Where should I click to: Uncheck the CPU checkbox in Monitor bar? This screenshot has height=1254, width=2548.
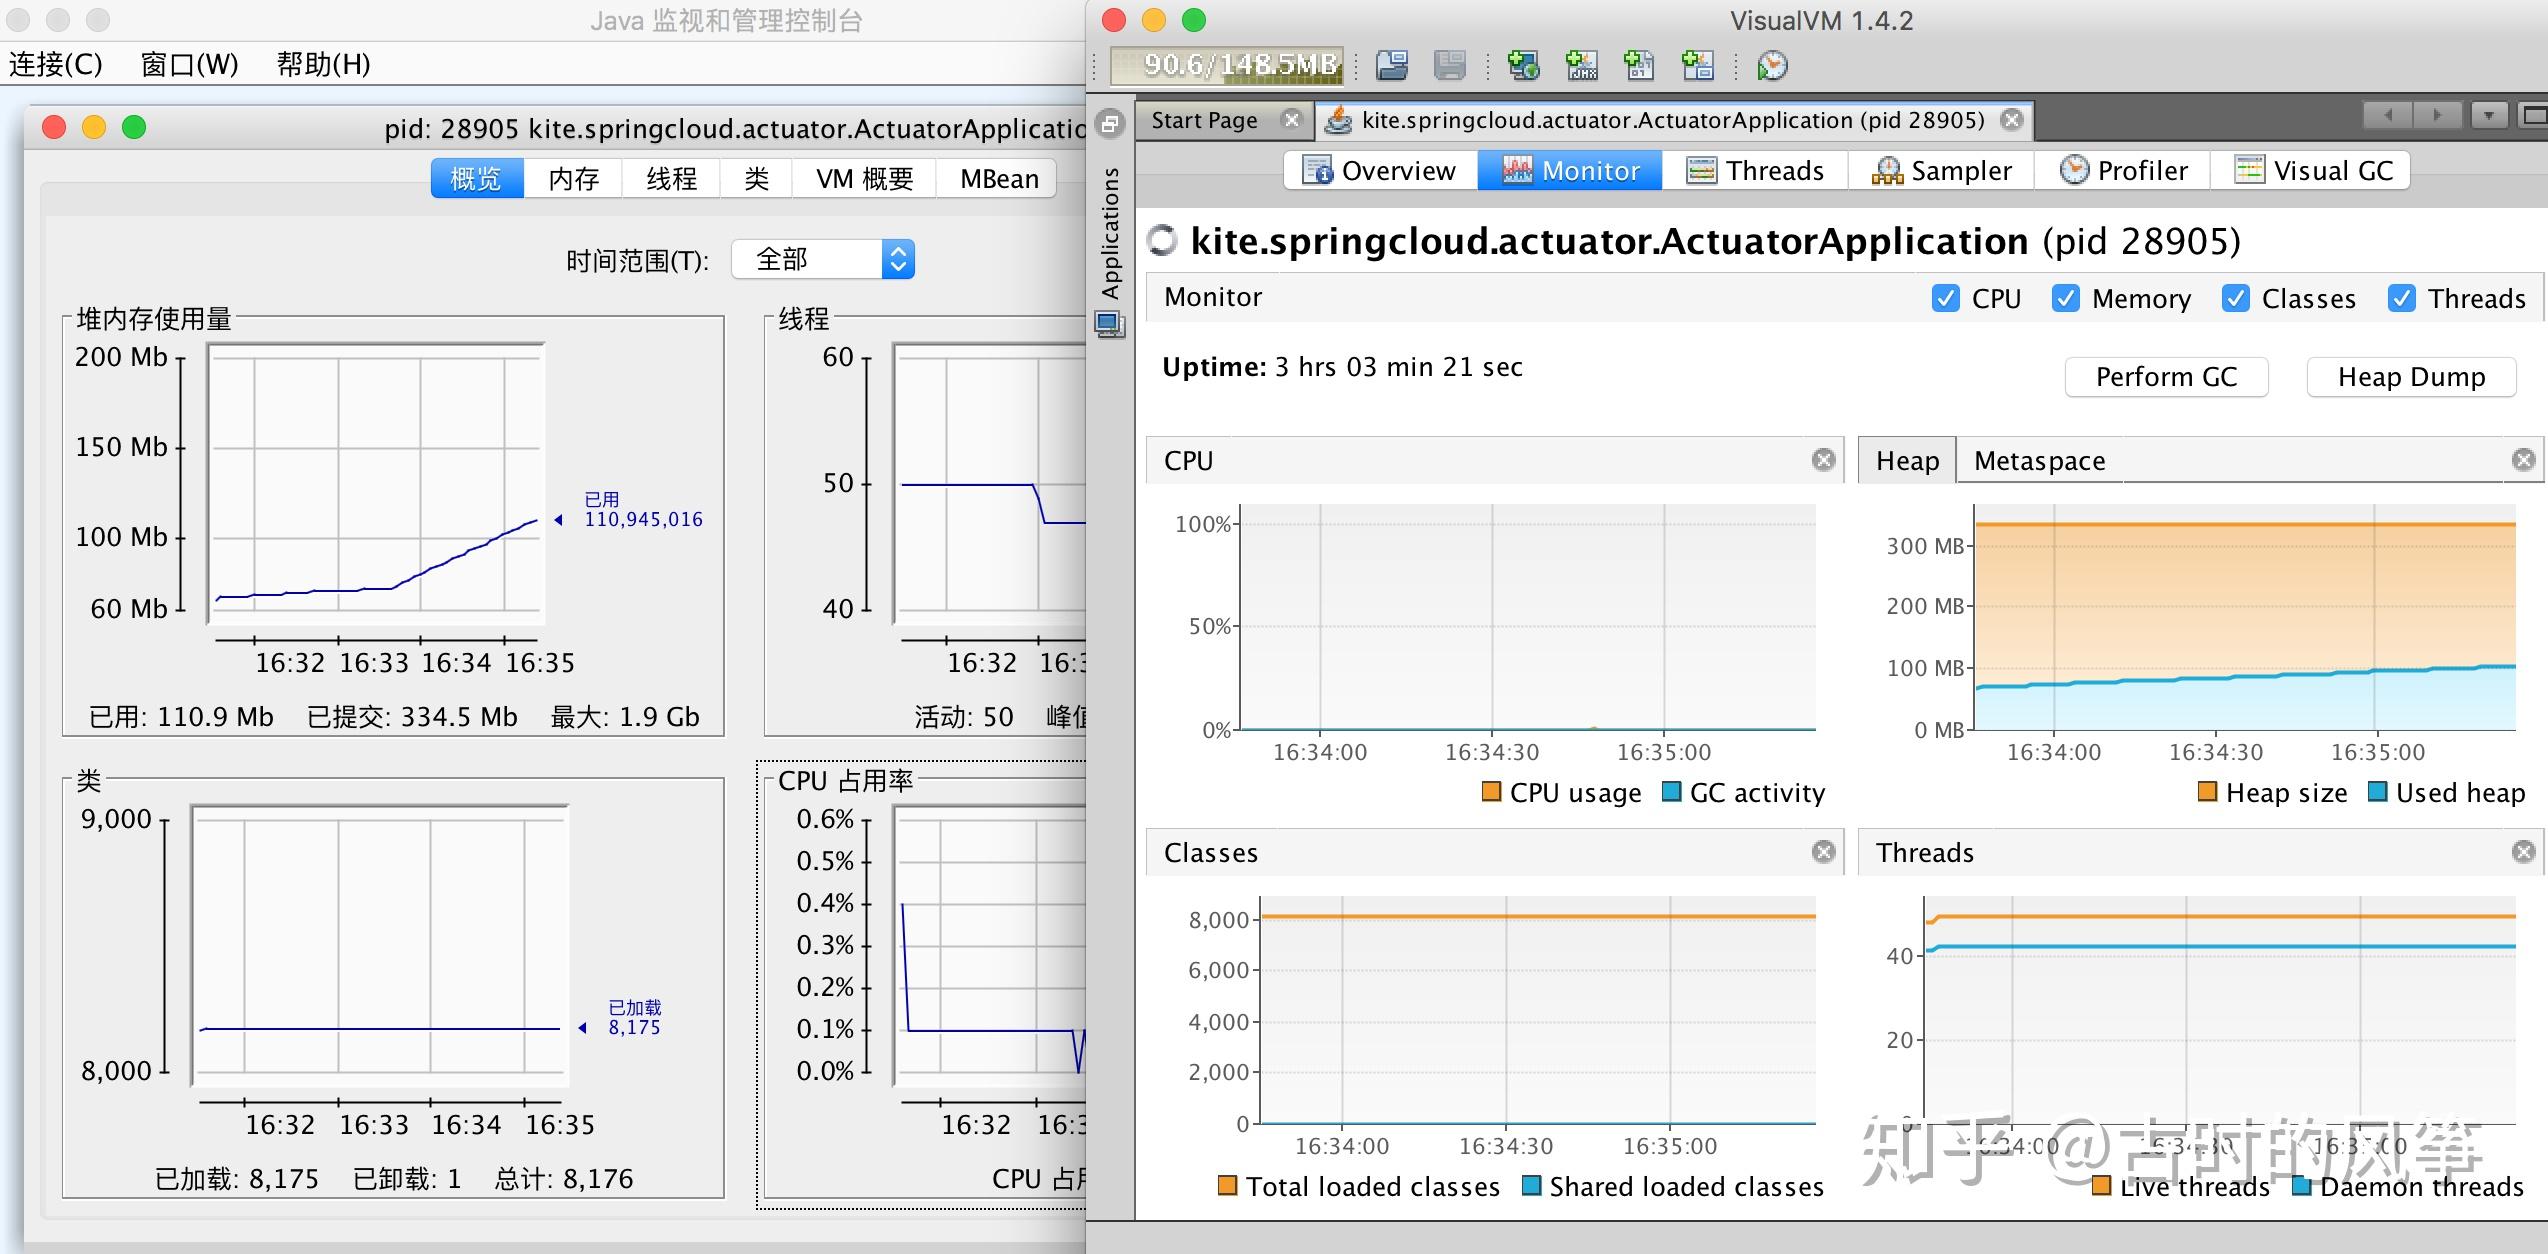[x=1946, y=298]
